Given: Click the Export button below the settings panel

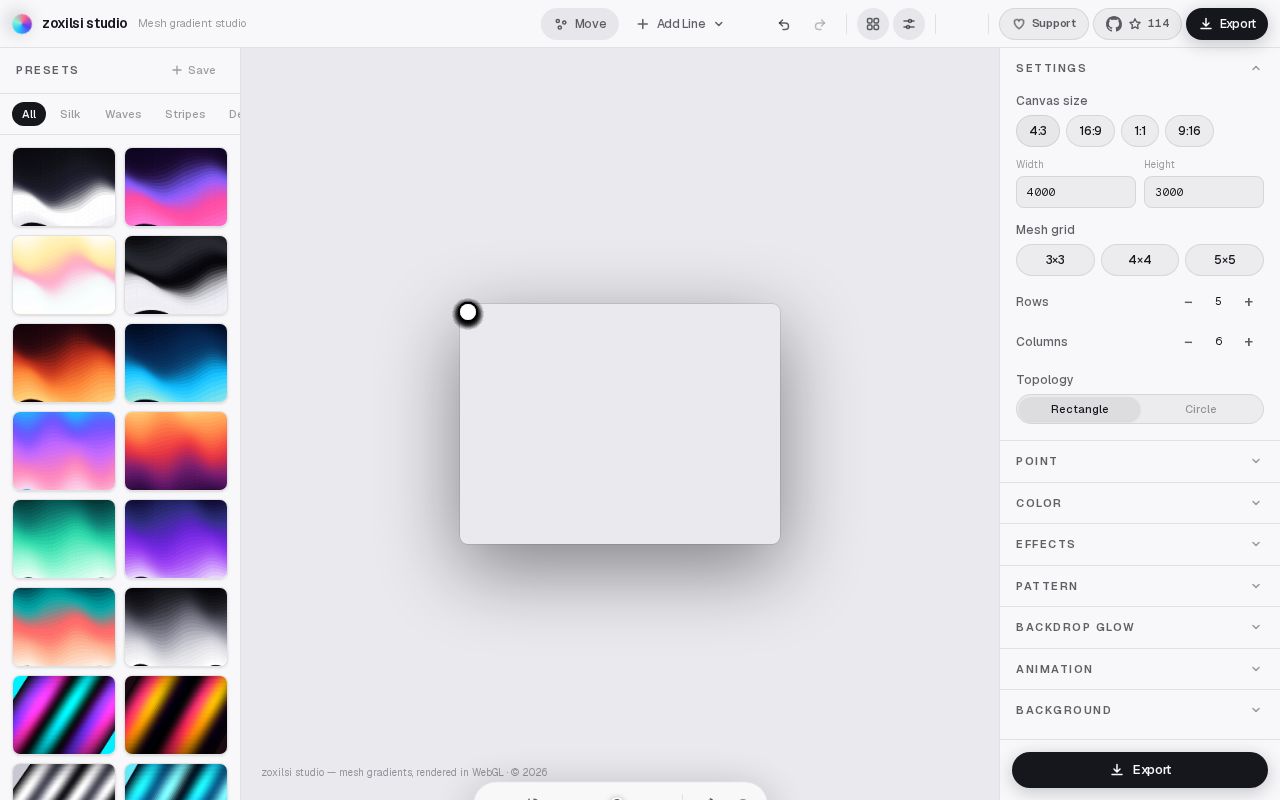Looking at the screenshot, I should (x=1140, y=770).
